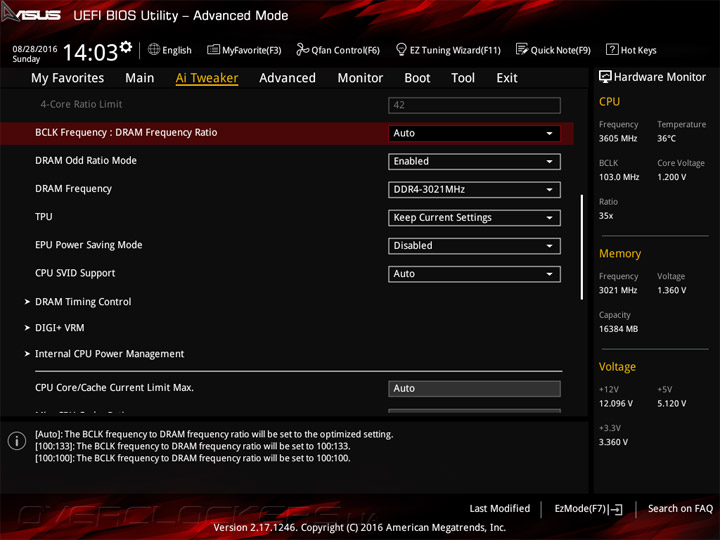720x540 pixels.
Task: Click the 4-Core Ratio Limit field
Action: [x=474, y=105]
